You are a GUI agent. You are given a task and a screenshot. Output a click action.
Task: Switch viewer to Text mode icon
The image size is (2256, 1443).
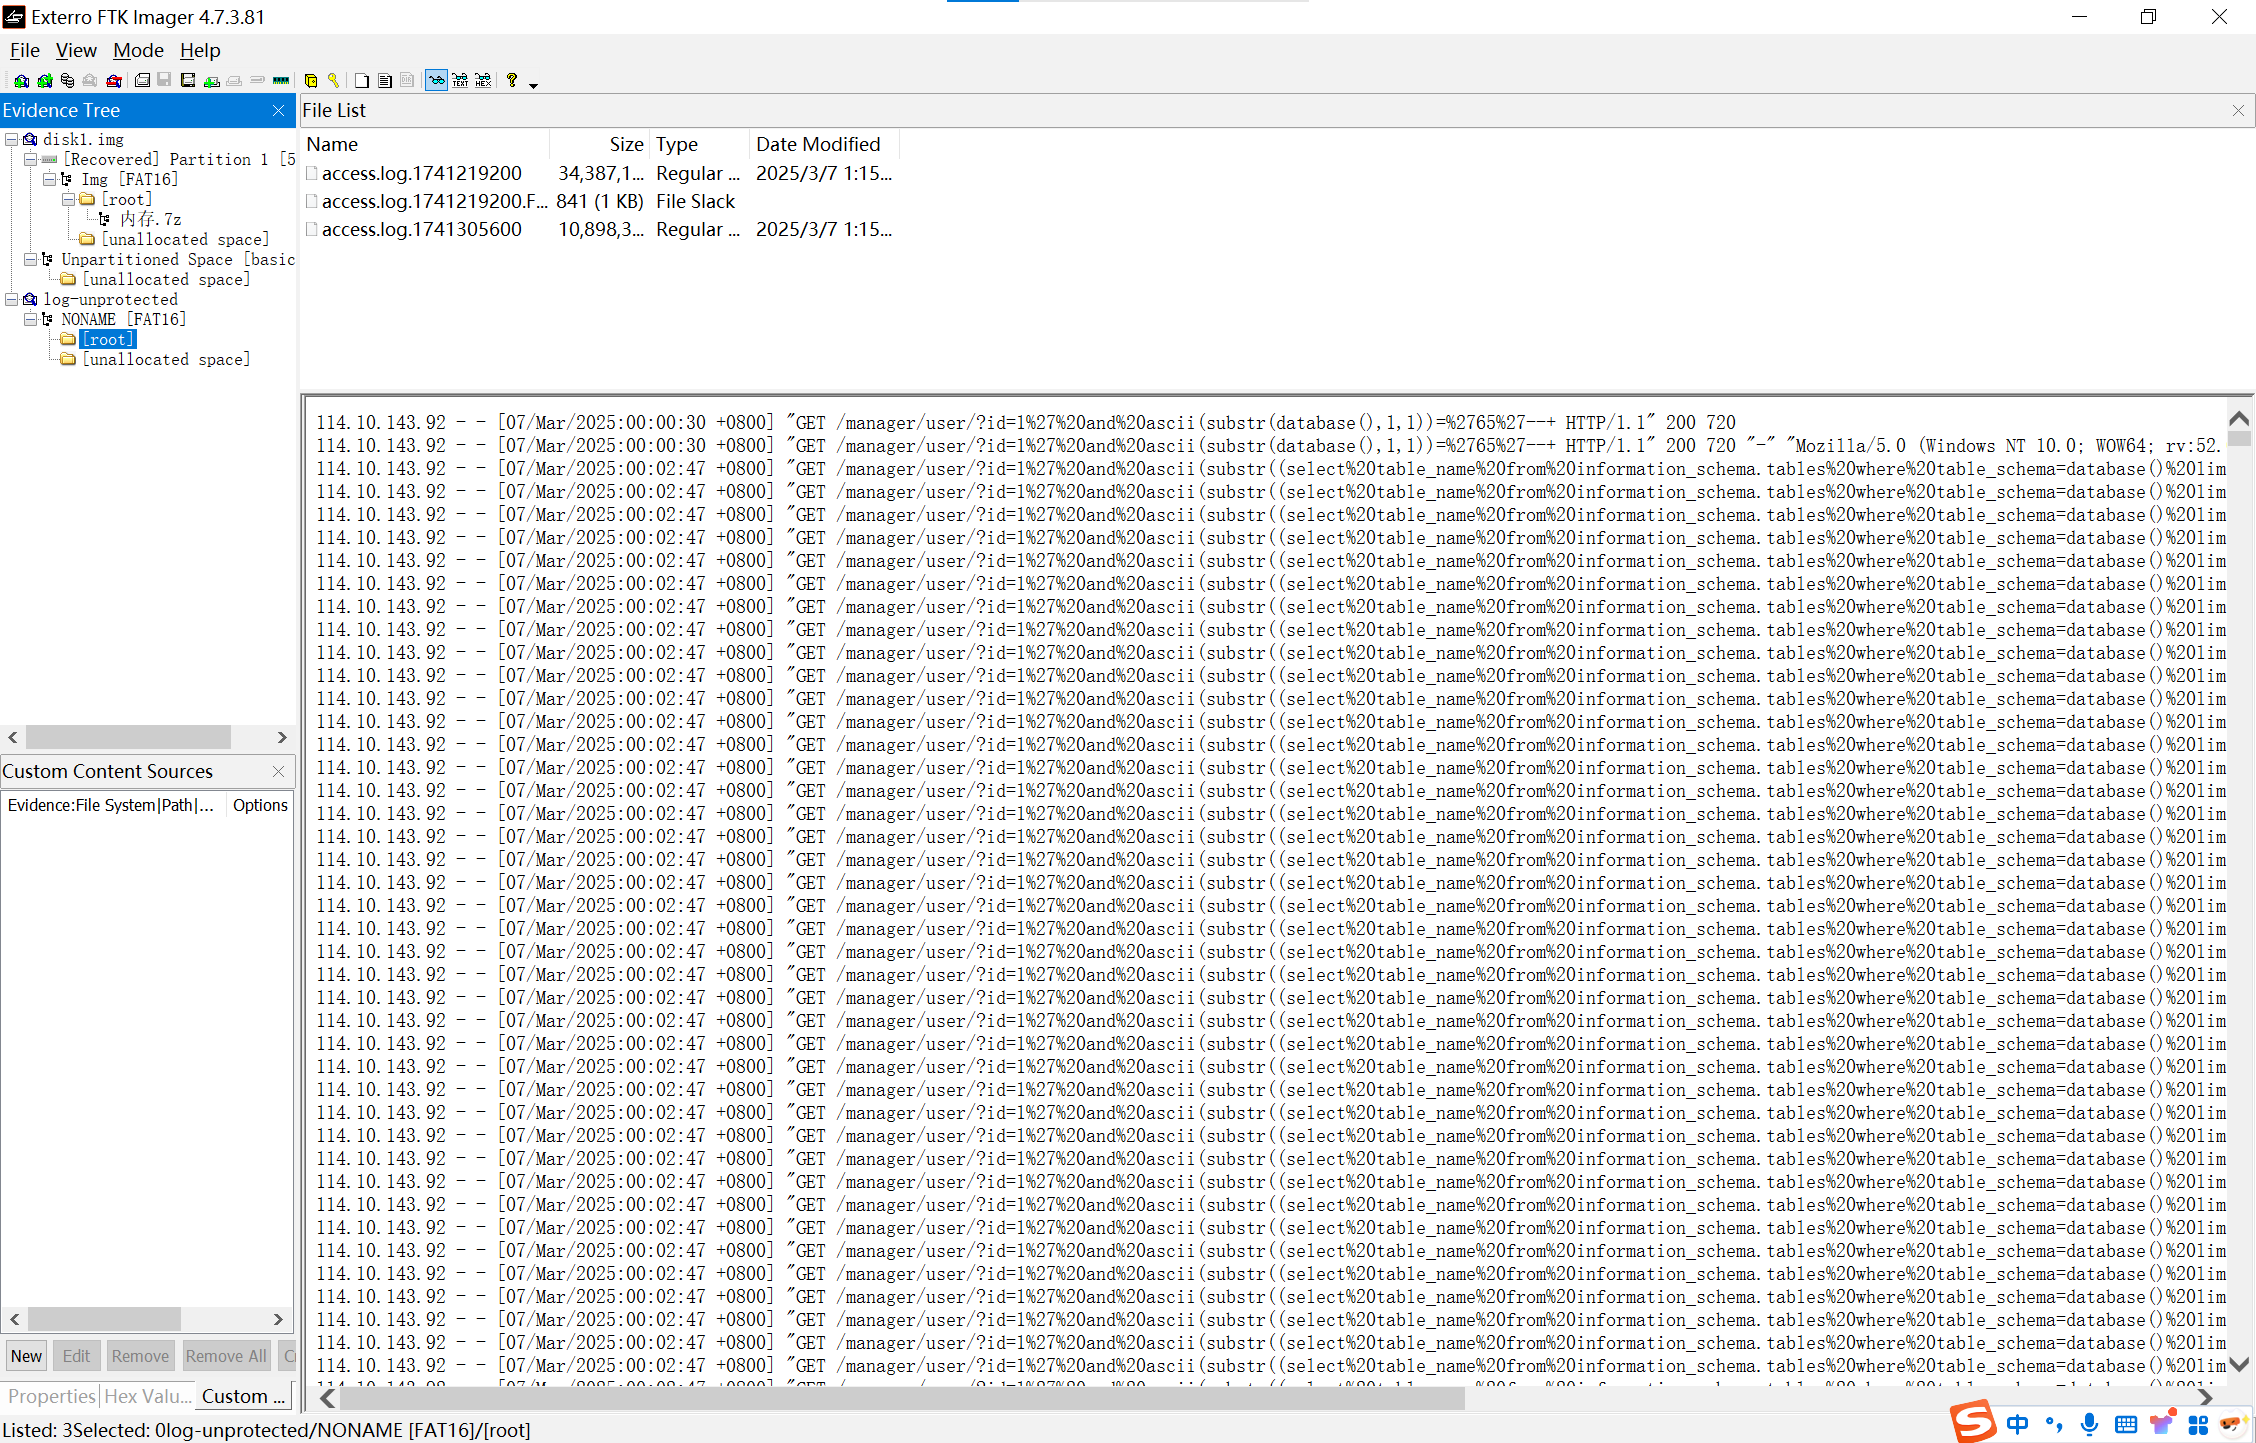coord(460,81)
